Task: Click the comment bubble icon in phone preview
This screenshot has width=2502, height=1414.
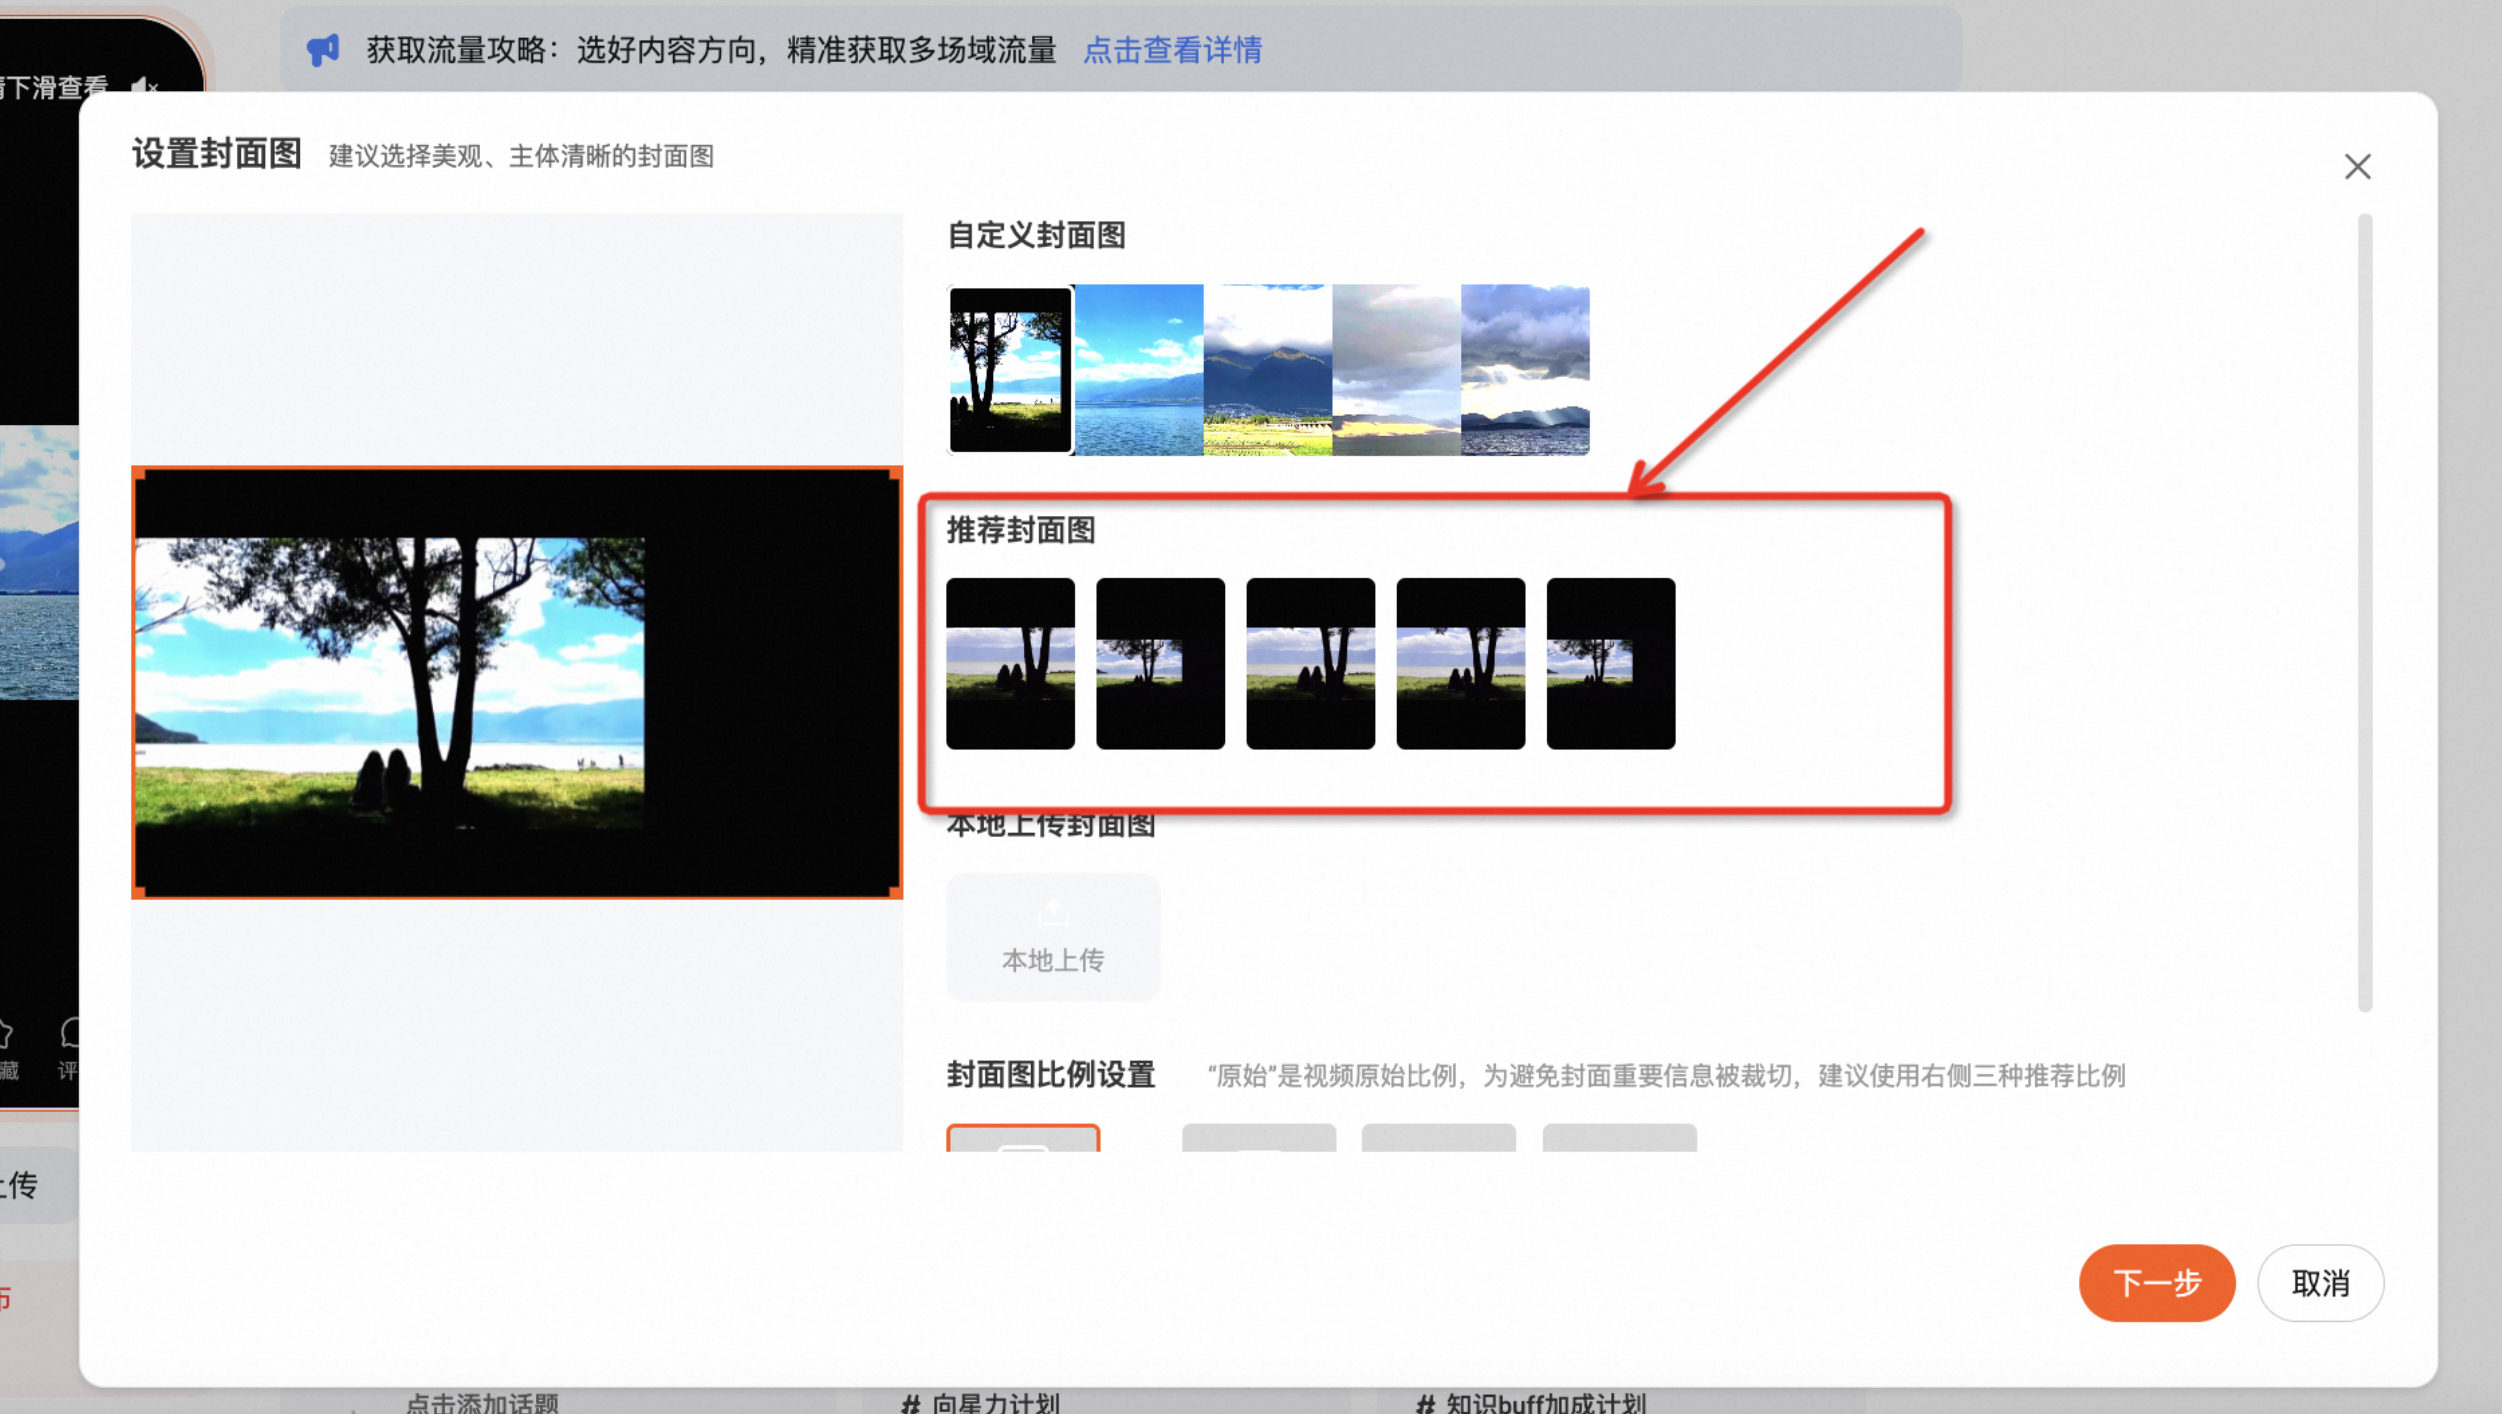Action: pos(69,1032)
